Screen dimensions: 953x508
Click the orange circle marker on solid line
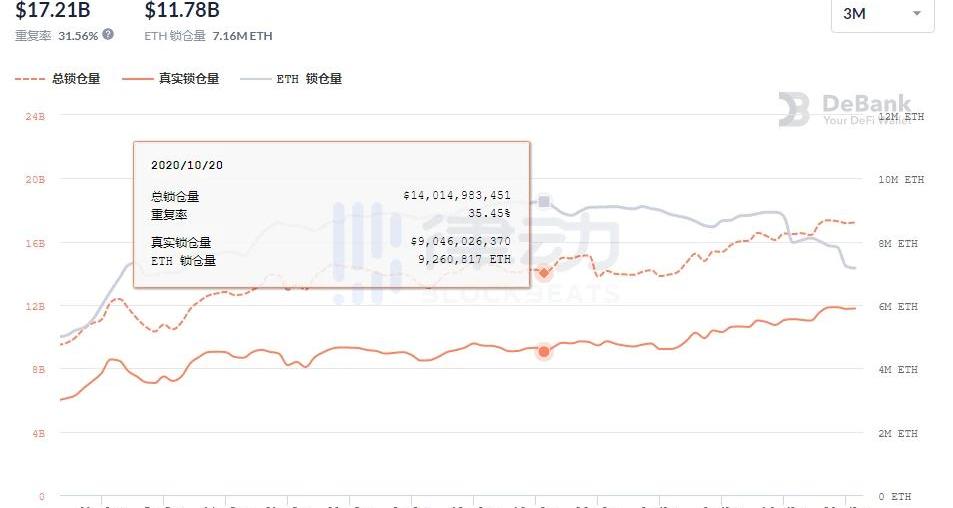(544, 351)
